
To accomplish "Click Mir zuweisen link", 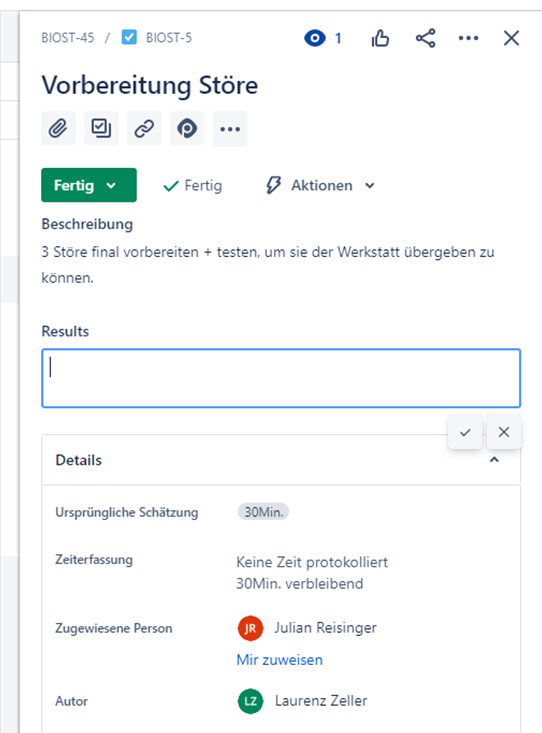I will click(280, 660).
